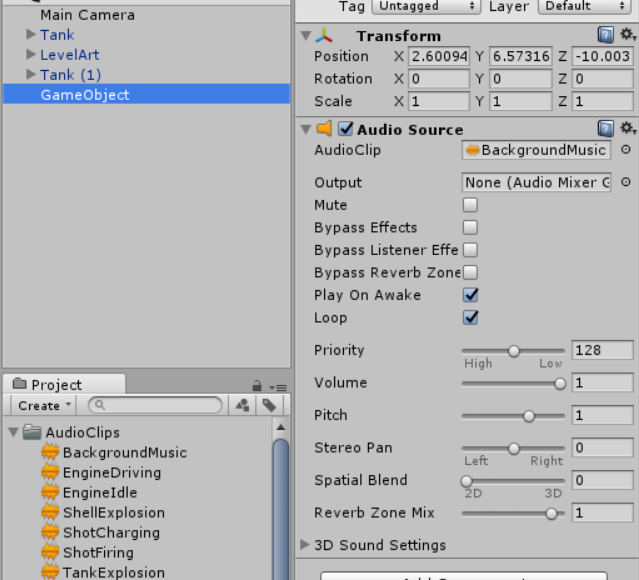Image resolution: width=639 pixels, height=580 pixels.
Task: Click the Project panel scroll up arrow
Action: (281, 427)
